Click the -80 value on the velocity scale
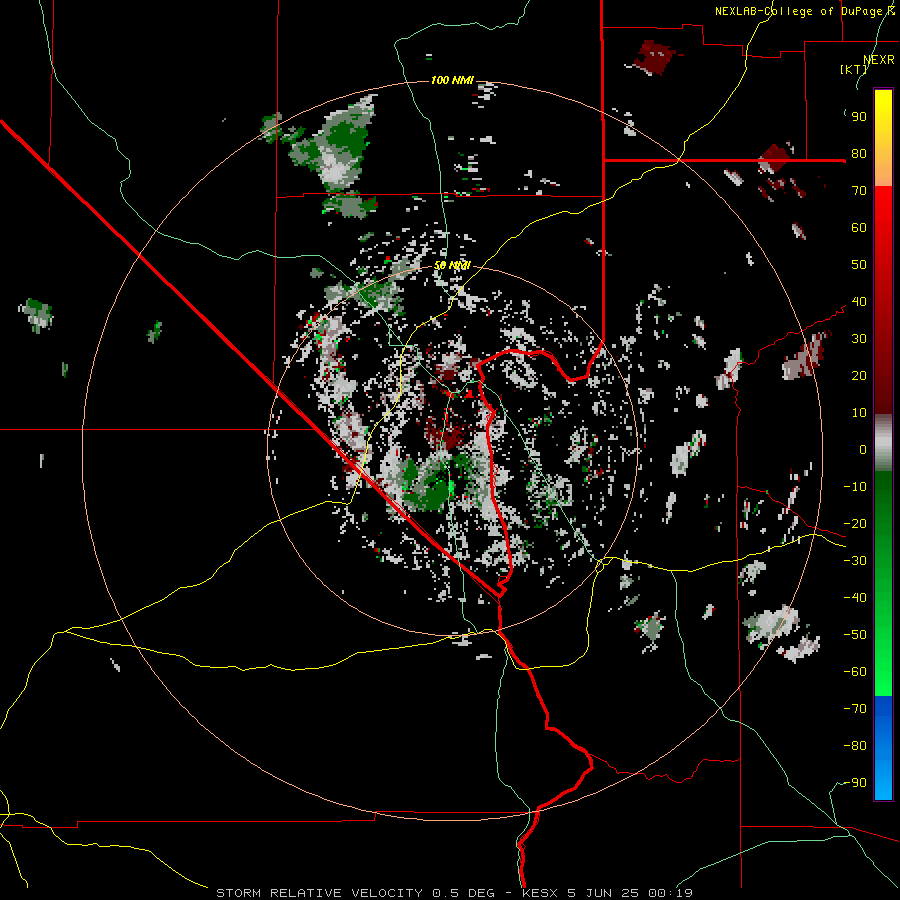Viewport: 900px width, 900px height. coord(855,746)
